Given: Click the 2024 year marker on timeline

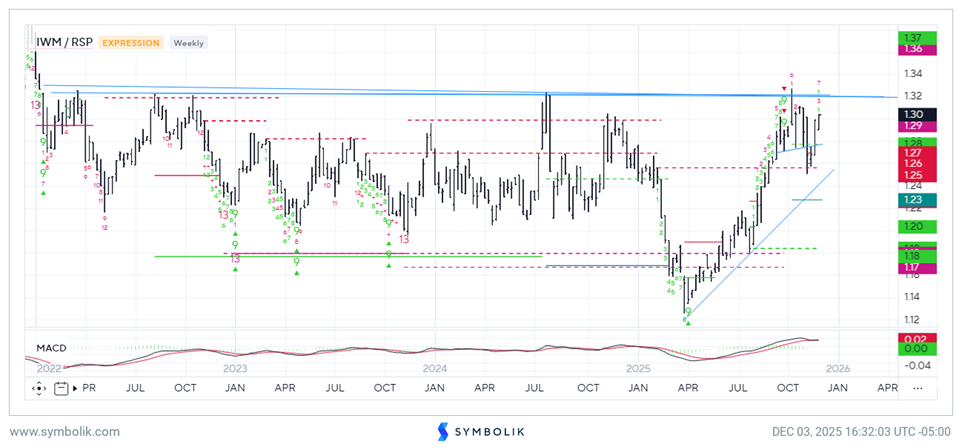Looking at the screenshot, I should (434, 369).
